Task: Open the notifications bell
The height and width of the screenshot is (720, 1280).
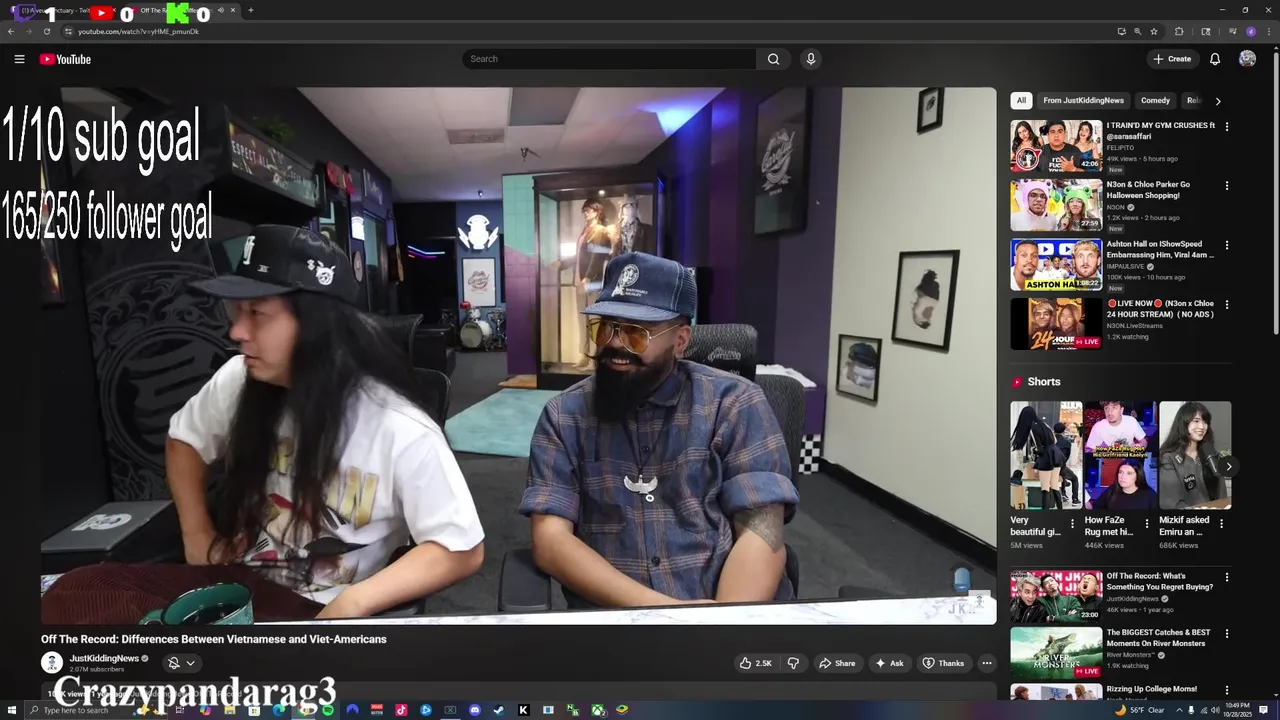Action: [x=1215, y=59]
